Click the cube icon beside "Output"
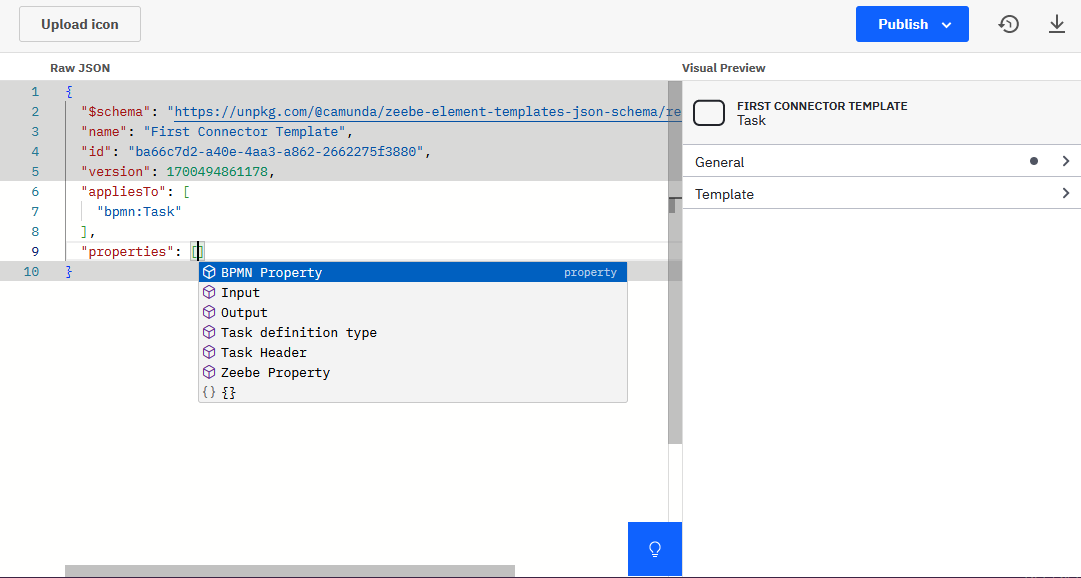This screenshot has height=578, width=1081. 209,312
